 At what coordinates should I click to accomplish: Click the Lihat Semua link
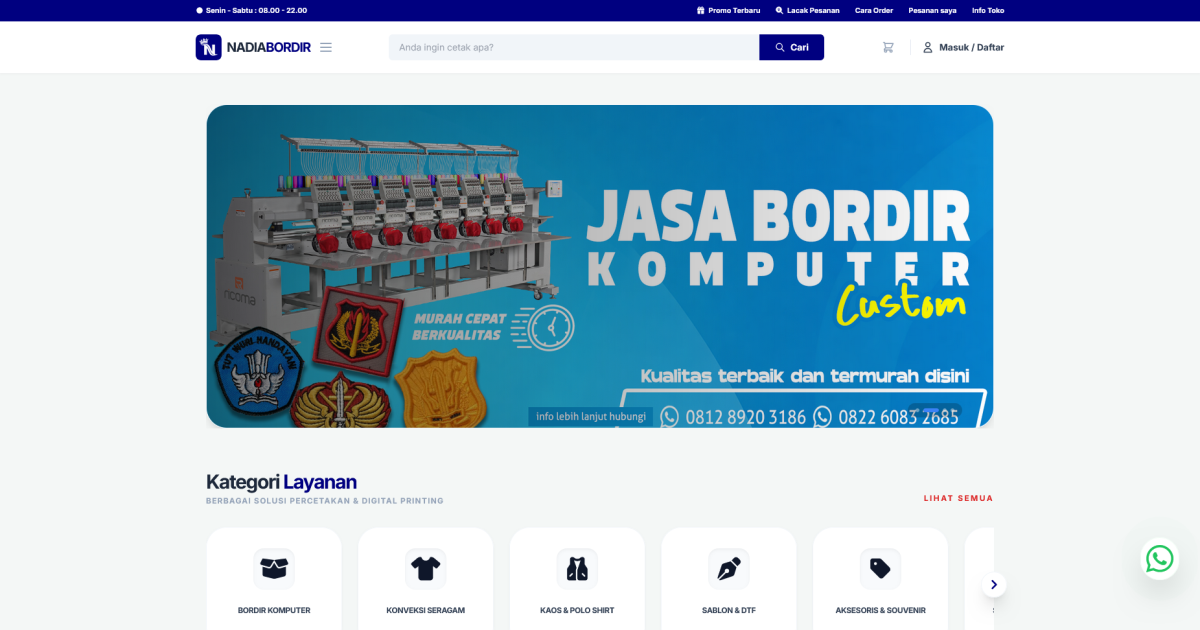pyautogui.click(x=958, y=498)
